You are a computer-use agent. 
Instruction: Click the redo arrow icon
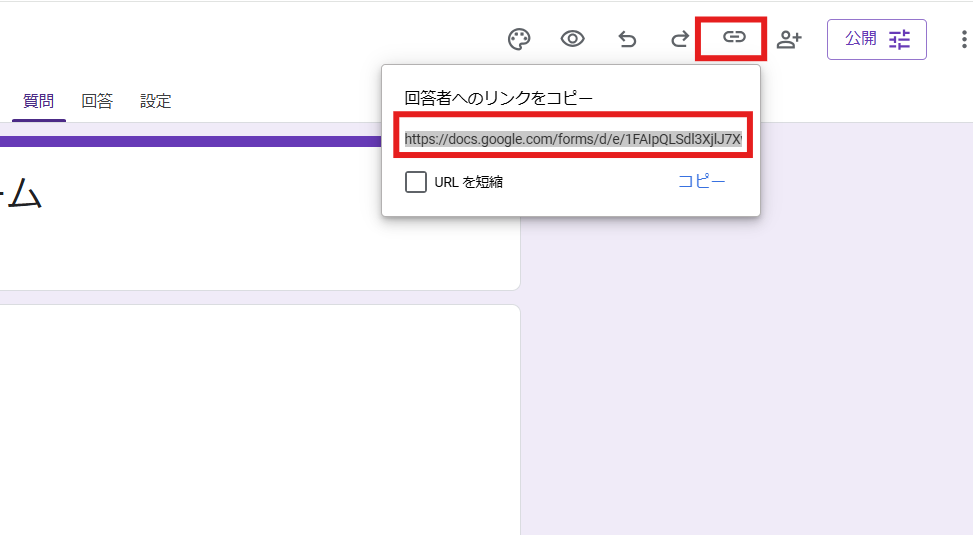tap(680, 39)
